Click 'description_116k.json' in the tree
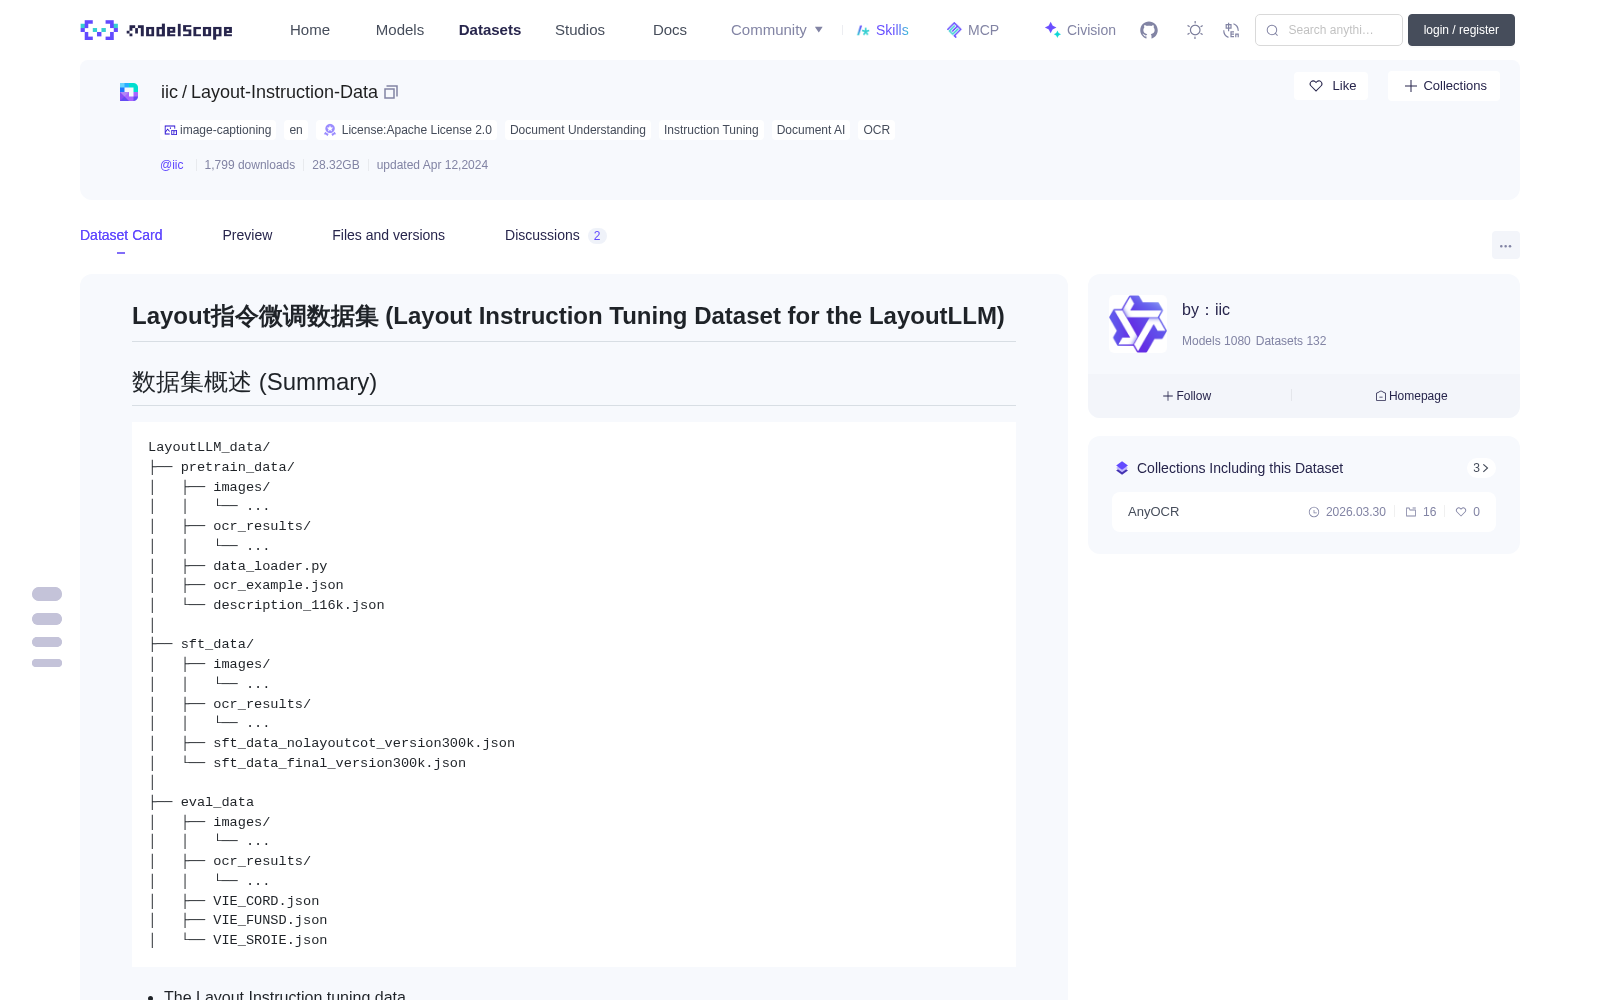Viewport: 1600px width, 1000px height. click(x=299, y=605)
